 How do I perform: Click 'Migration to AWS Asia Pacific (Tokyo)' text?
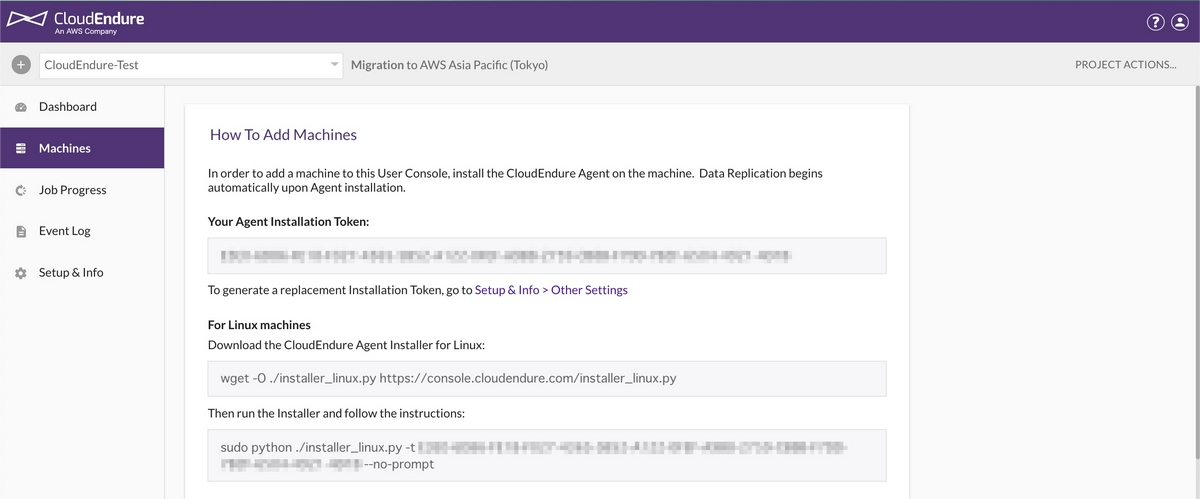pyautogui.click(x=449, y=65)
